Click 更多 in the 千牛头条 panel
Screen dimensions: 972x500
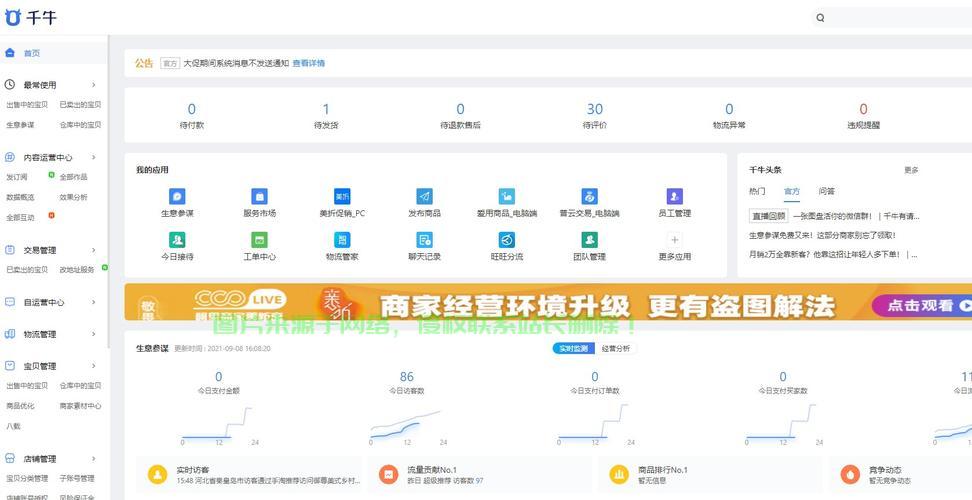(x=911, y=170)
